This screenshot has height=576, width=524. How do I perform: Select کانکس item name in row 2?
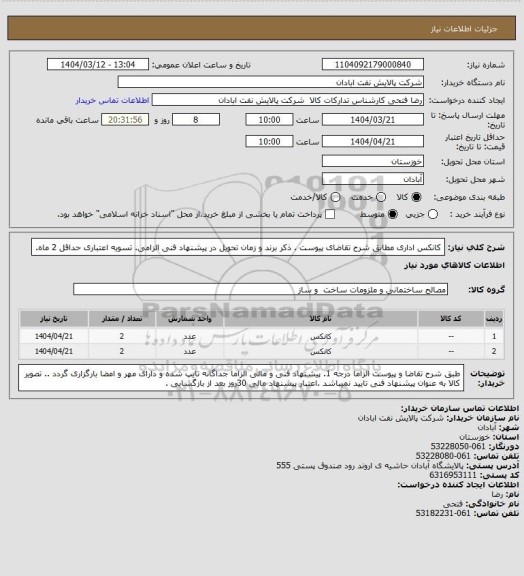(320, 351)
